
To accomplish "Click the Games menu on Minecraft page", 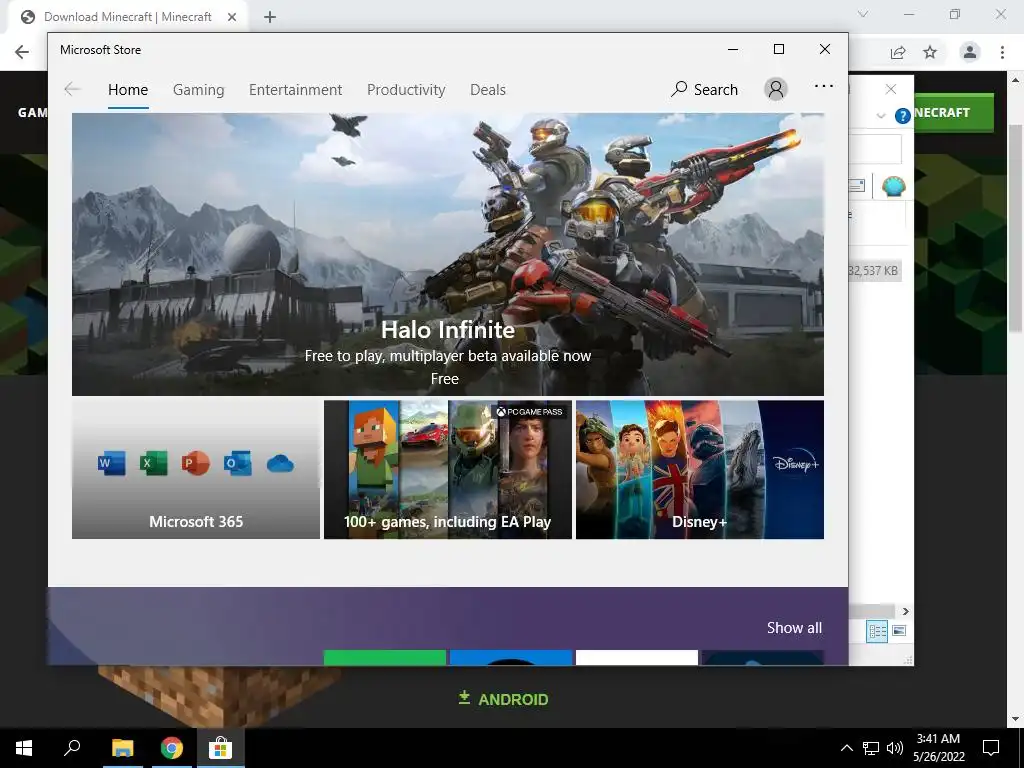I will pyautogui.click(x=32, y=112).
